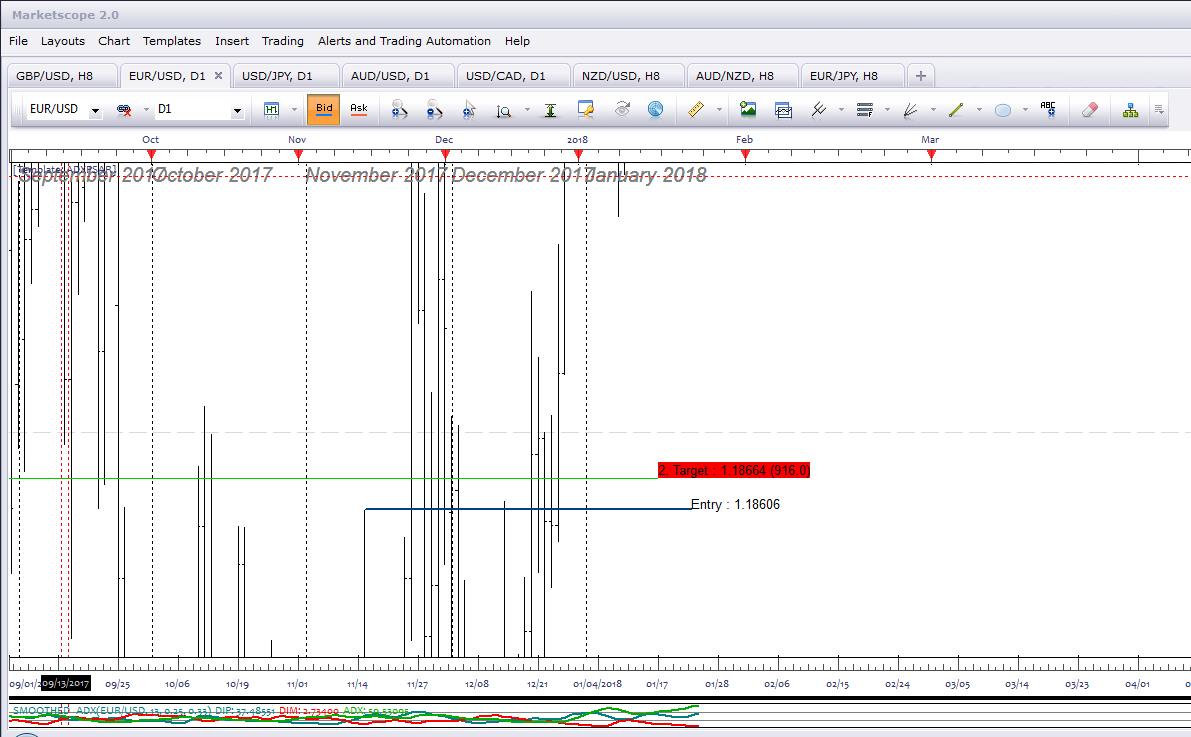Screen dimensions: 1191x737
Task: Expand the pitchfork tool dropdown arrow
Action: pos(842,110)
